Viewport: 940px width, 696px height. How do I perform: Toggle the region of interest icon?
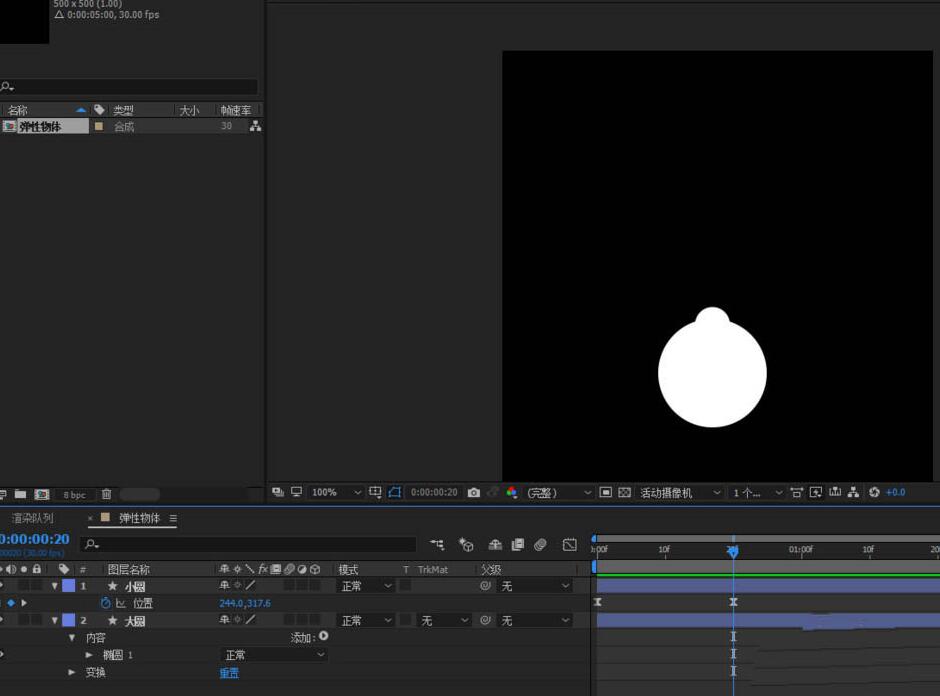click(x=605, y=493)
